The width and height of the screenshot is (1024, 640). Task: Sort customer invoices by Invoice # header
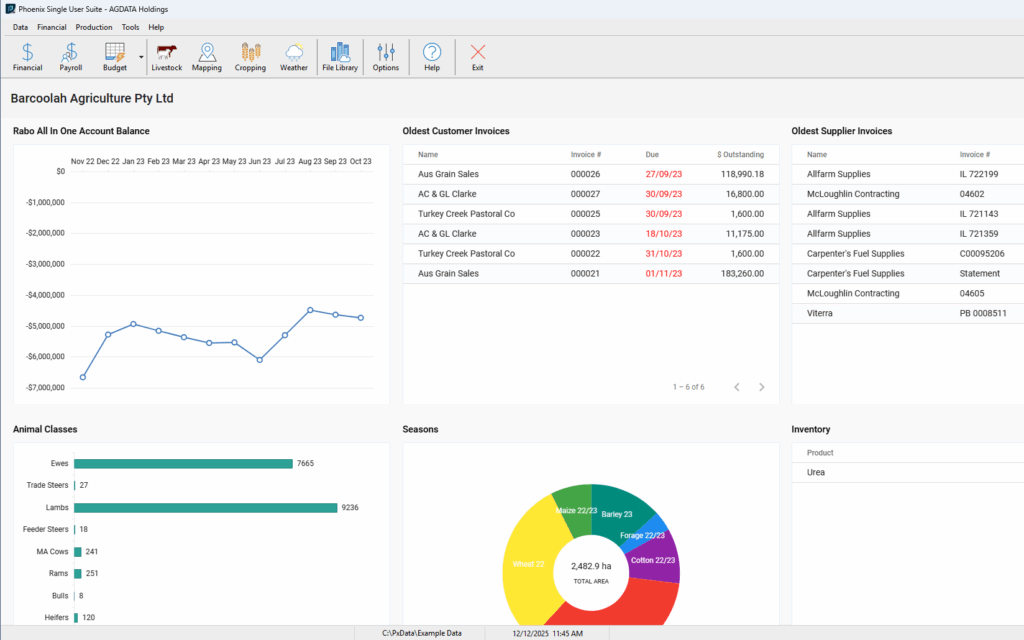(x=586, y=155)
